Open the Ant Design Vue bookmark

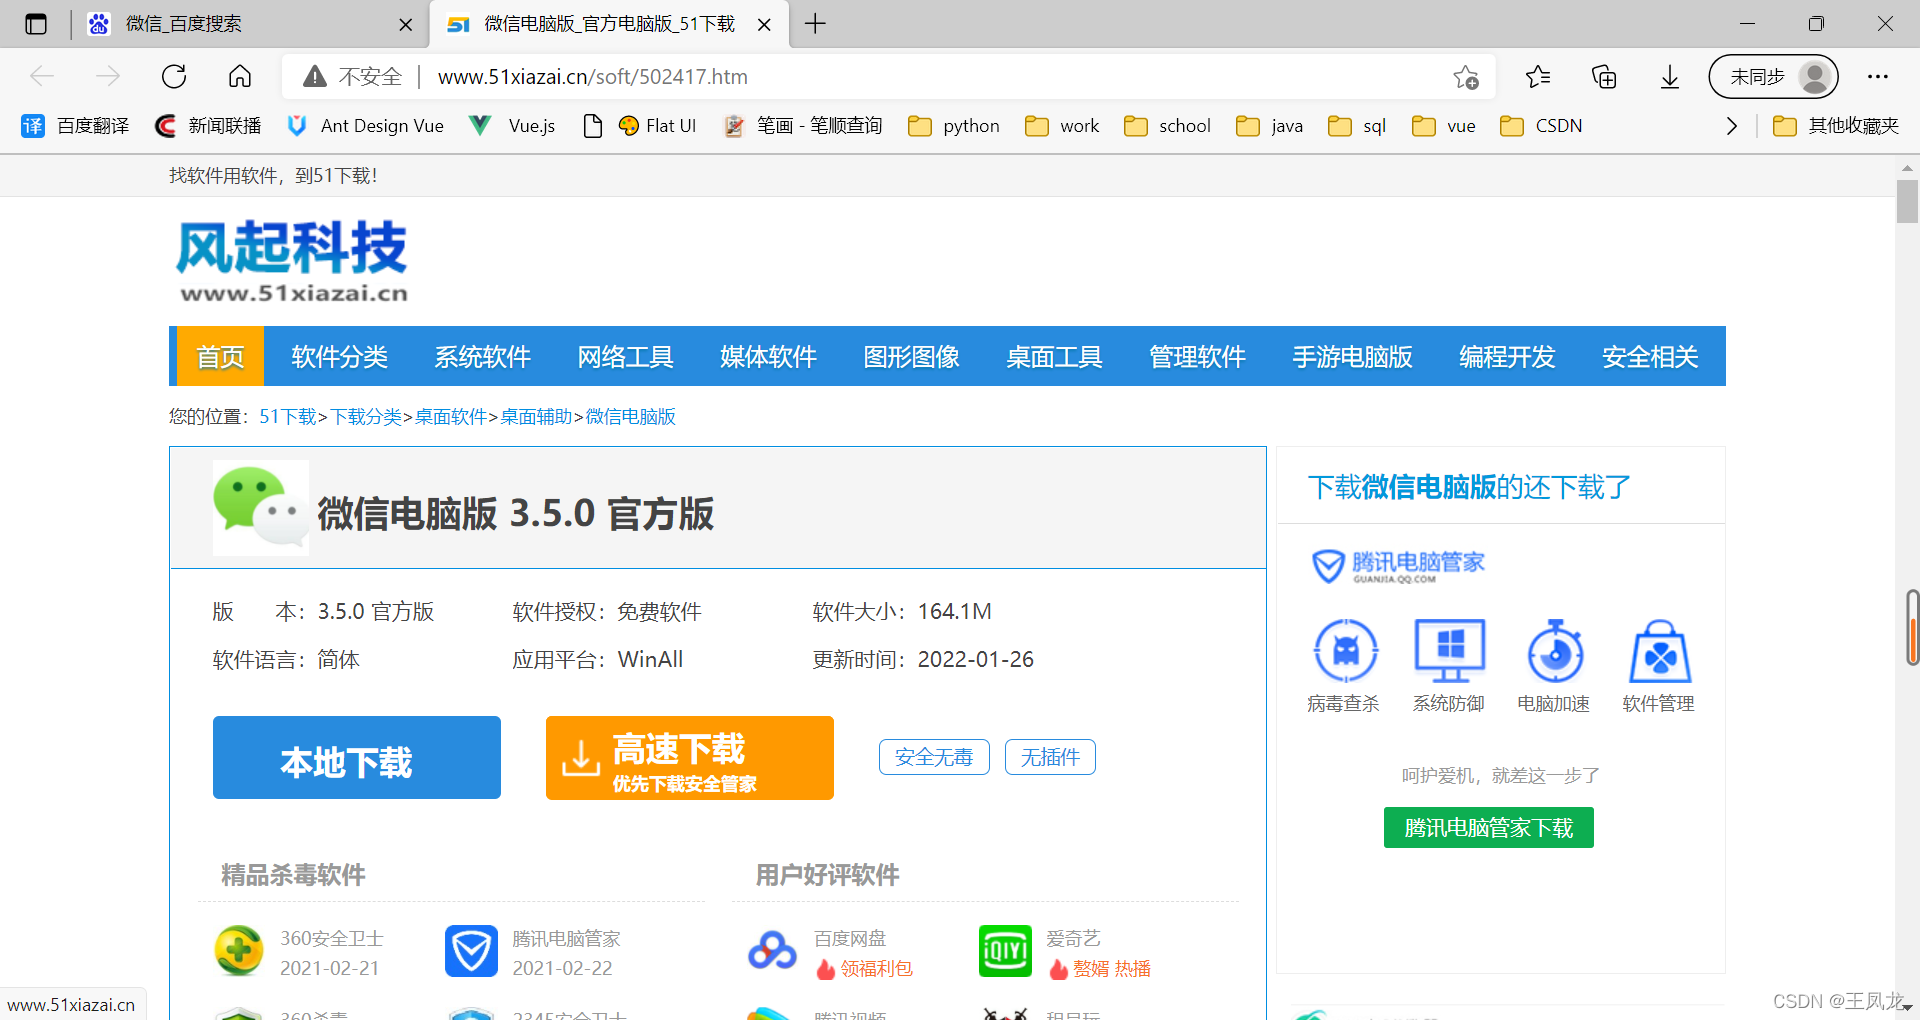point(365,126)
